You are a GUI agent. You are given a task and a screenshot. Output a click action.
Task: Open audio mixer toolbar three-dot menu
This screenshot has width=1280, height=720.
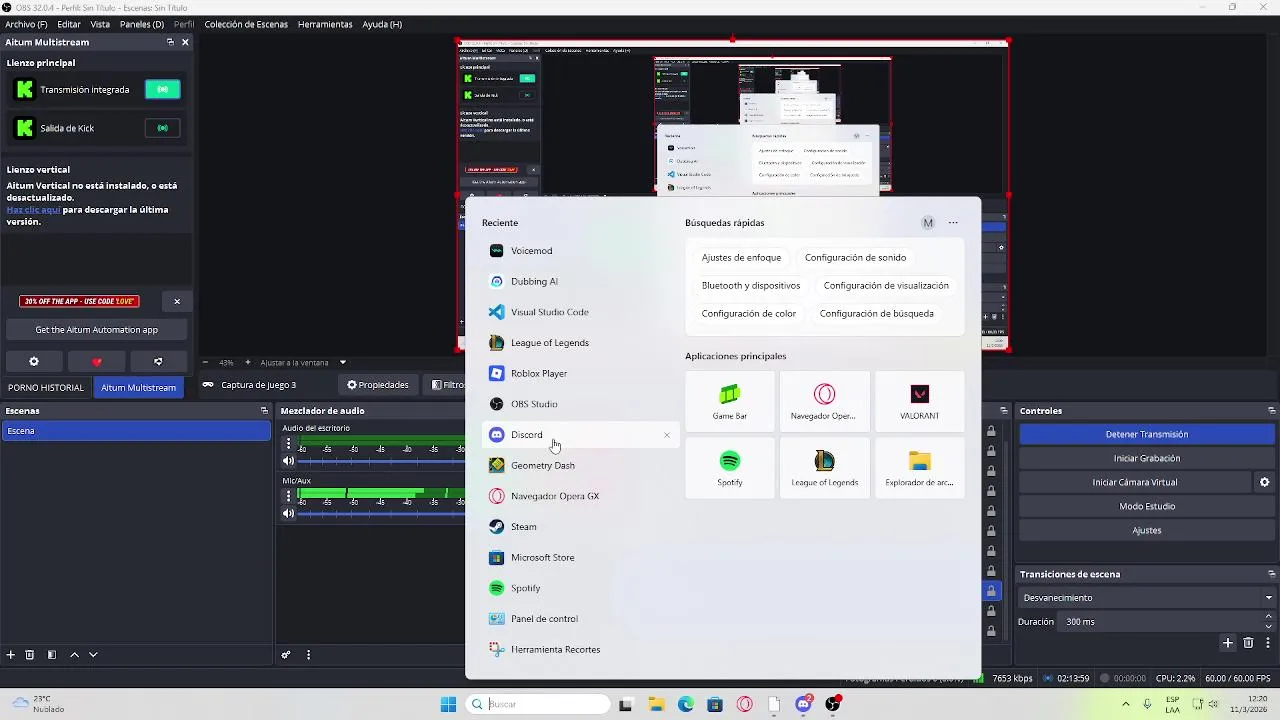[x=308, y=655]
